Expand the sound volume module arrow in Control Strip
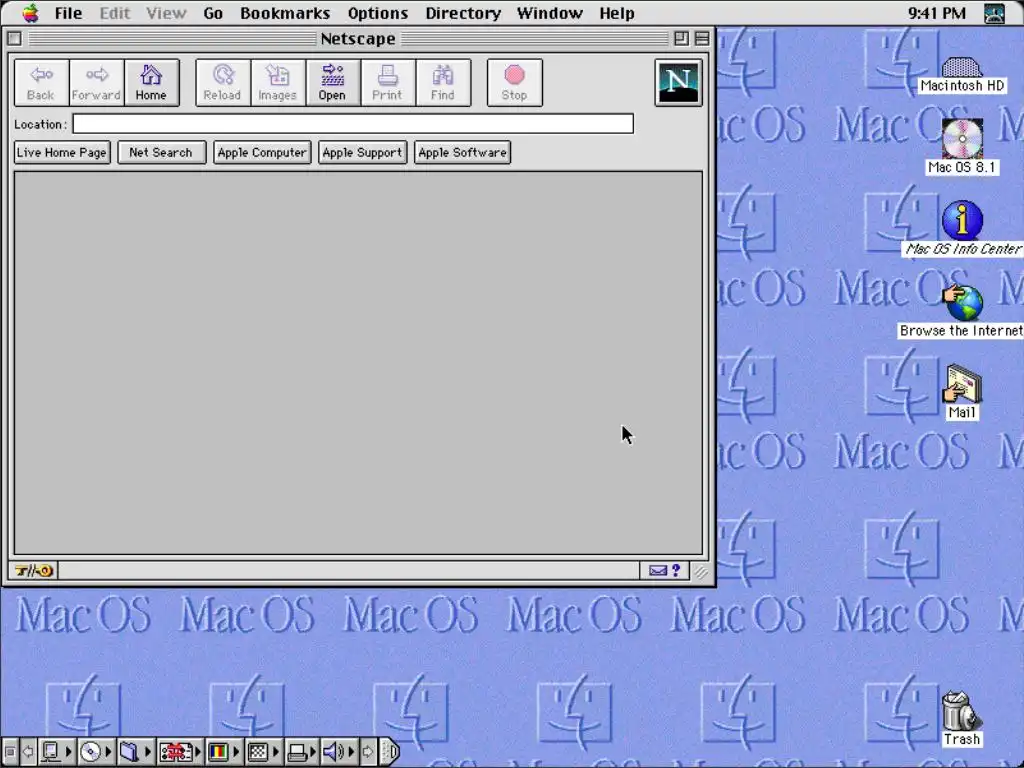The image size is (1024, 768). 351,752
